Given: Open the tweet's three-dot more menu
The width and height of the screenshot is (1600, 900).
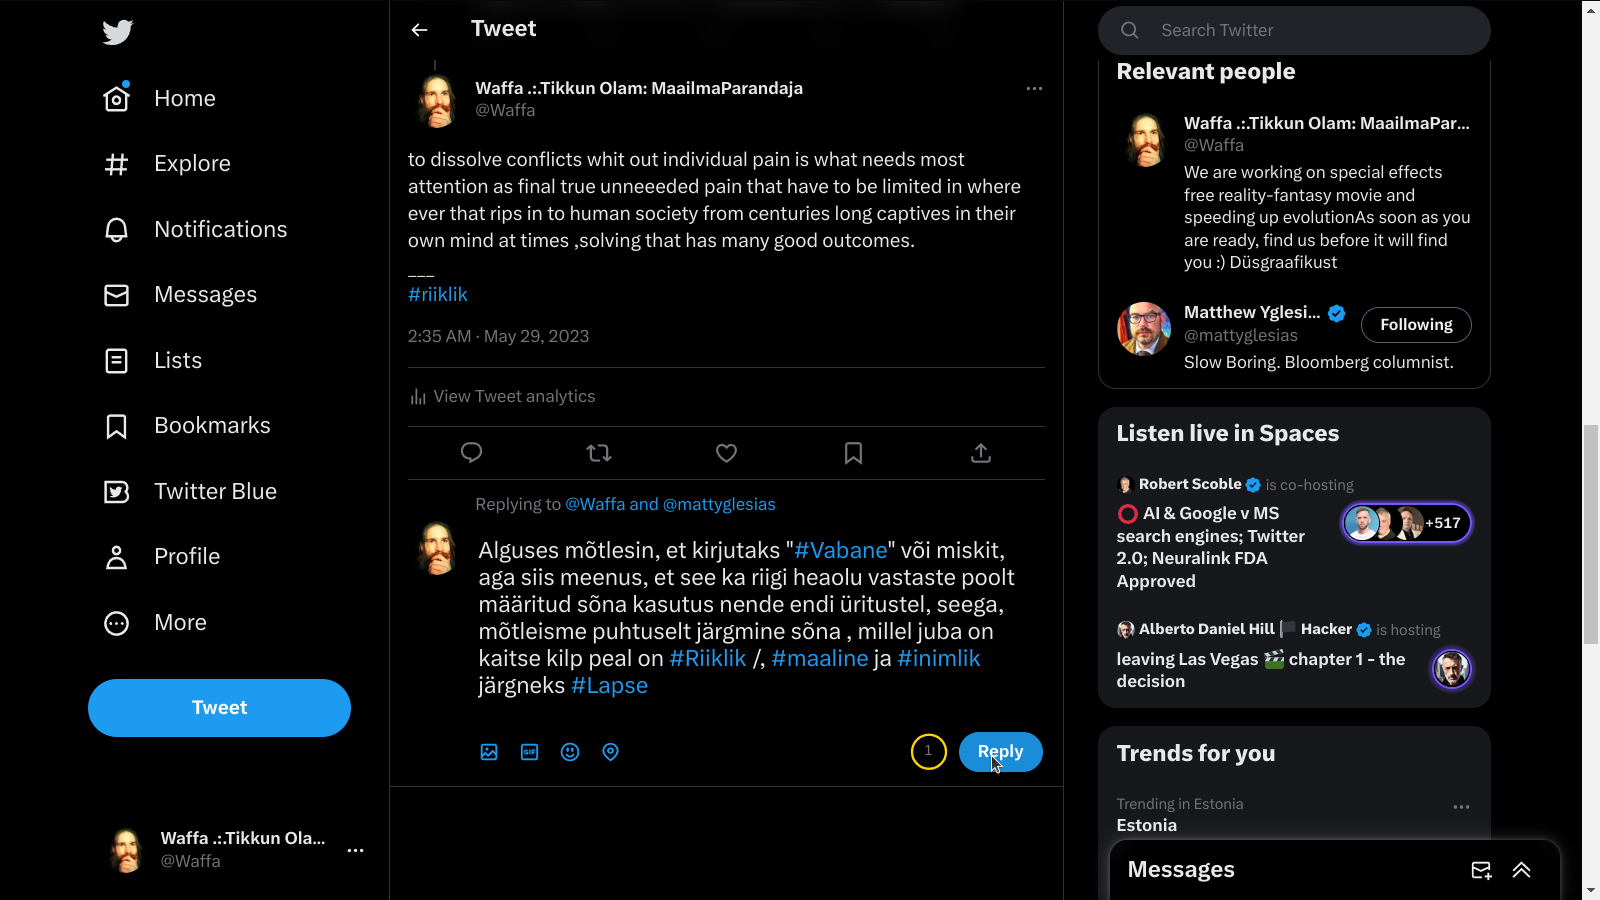Looking at the screenshot, I should coord(1034,88).
